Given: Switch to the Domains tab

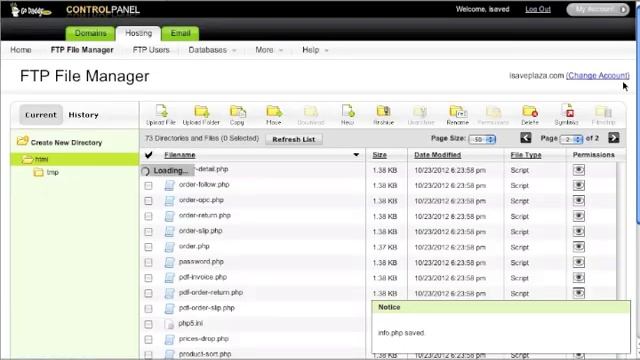Looking at the screenshot, I should coord(91,33).
